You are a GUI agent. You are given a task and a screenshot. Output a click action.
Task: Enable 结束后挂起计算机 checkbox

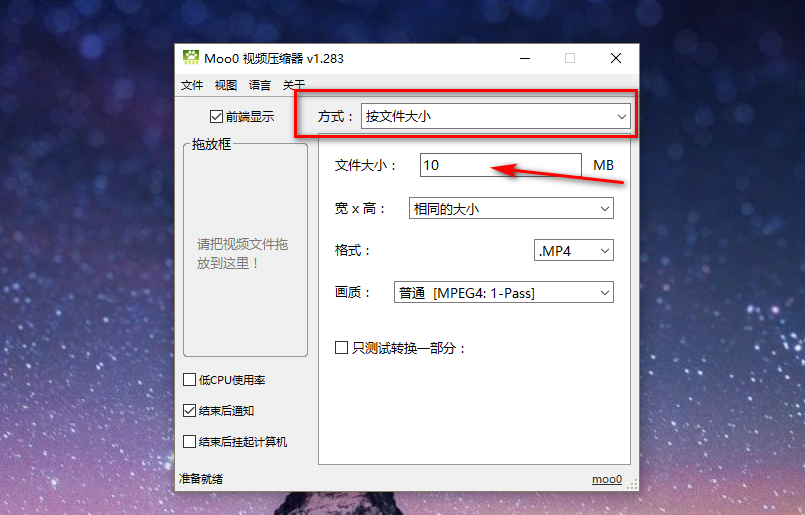tap(189, 442)
